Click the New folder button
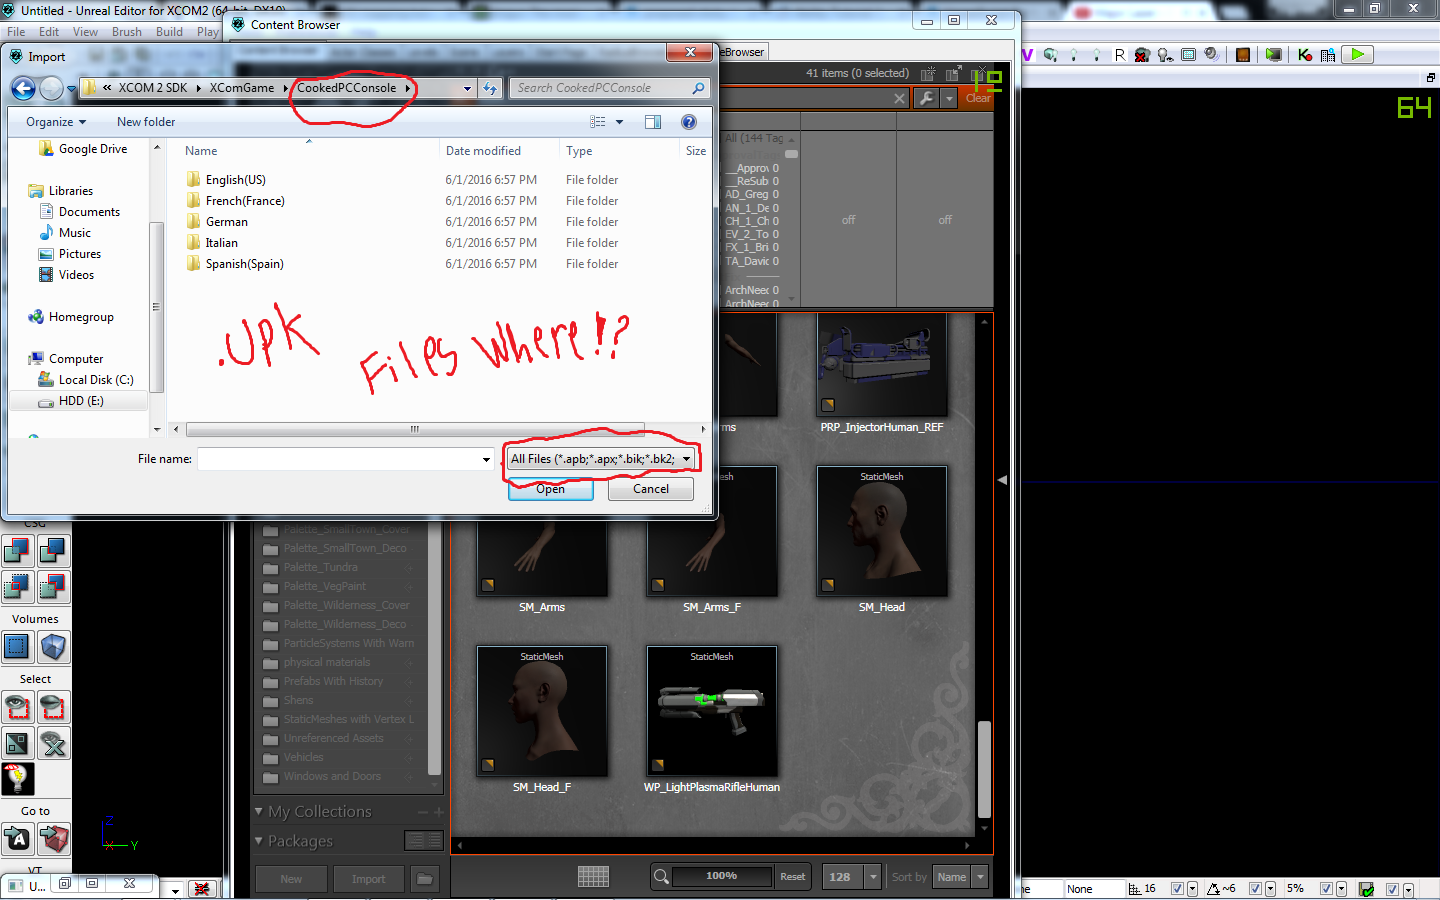 (x=146, y=122)
